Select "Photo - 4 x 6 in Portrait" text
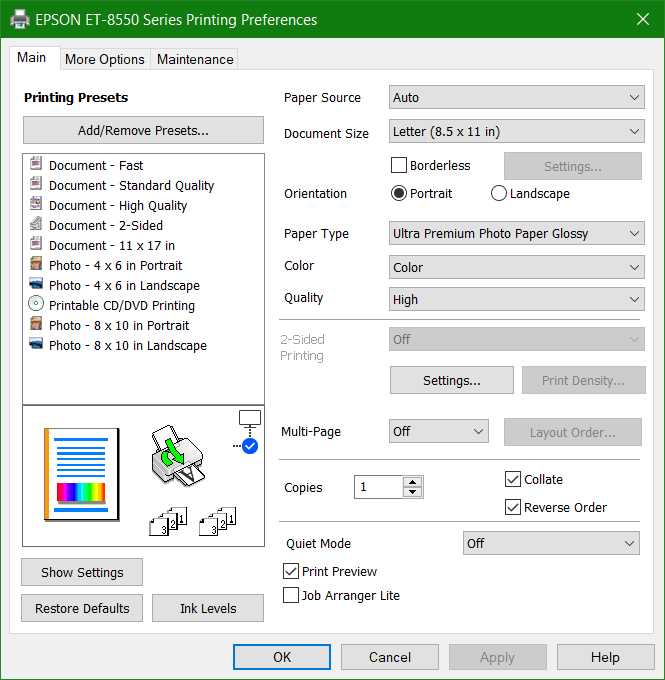The width and height of the screenshot is (665, 680). point(115,265)
